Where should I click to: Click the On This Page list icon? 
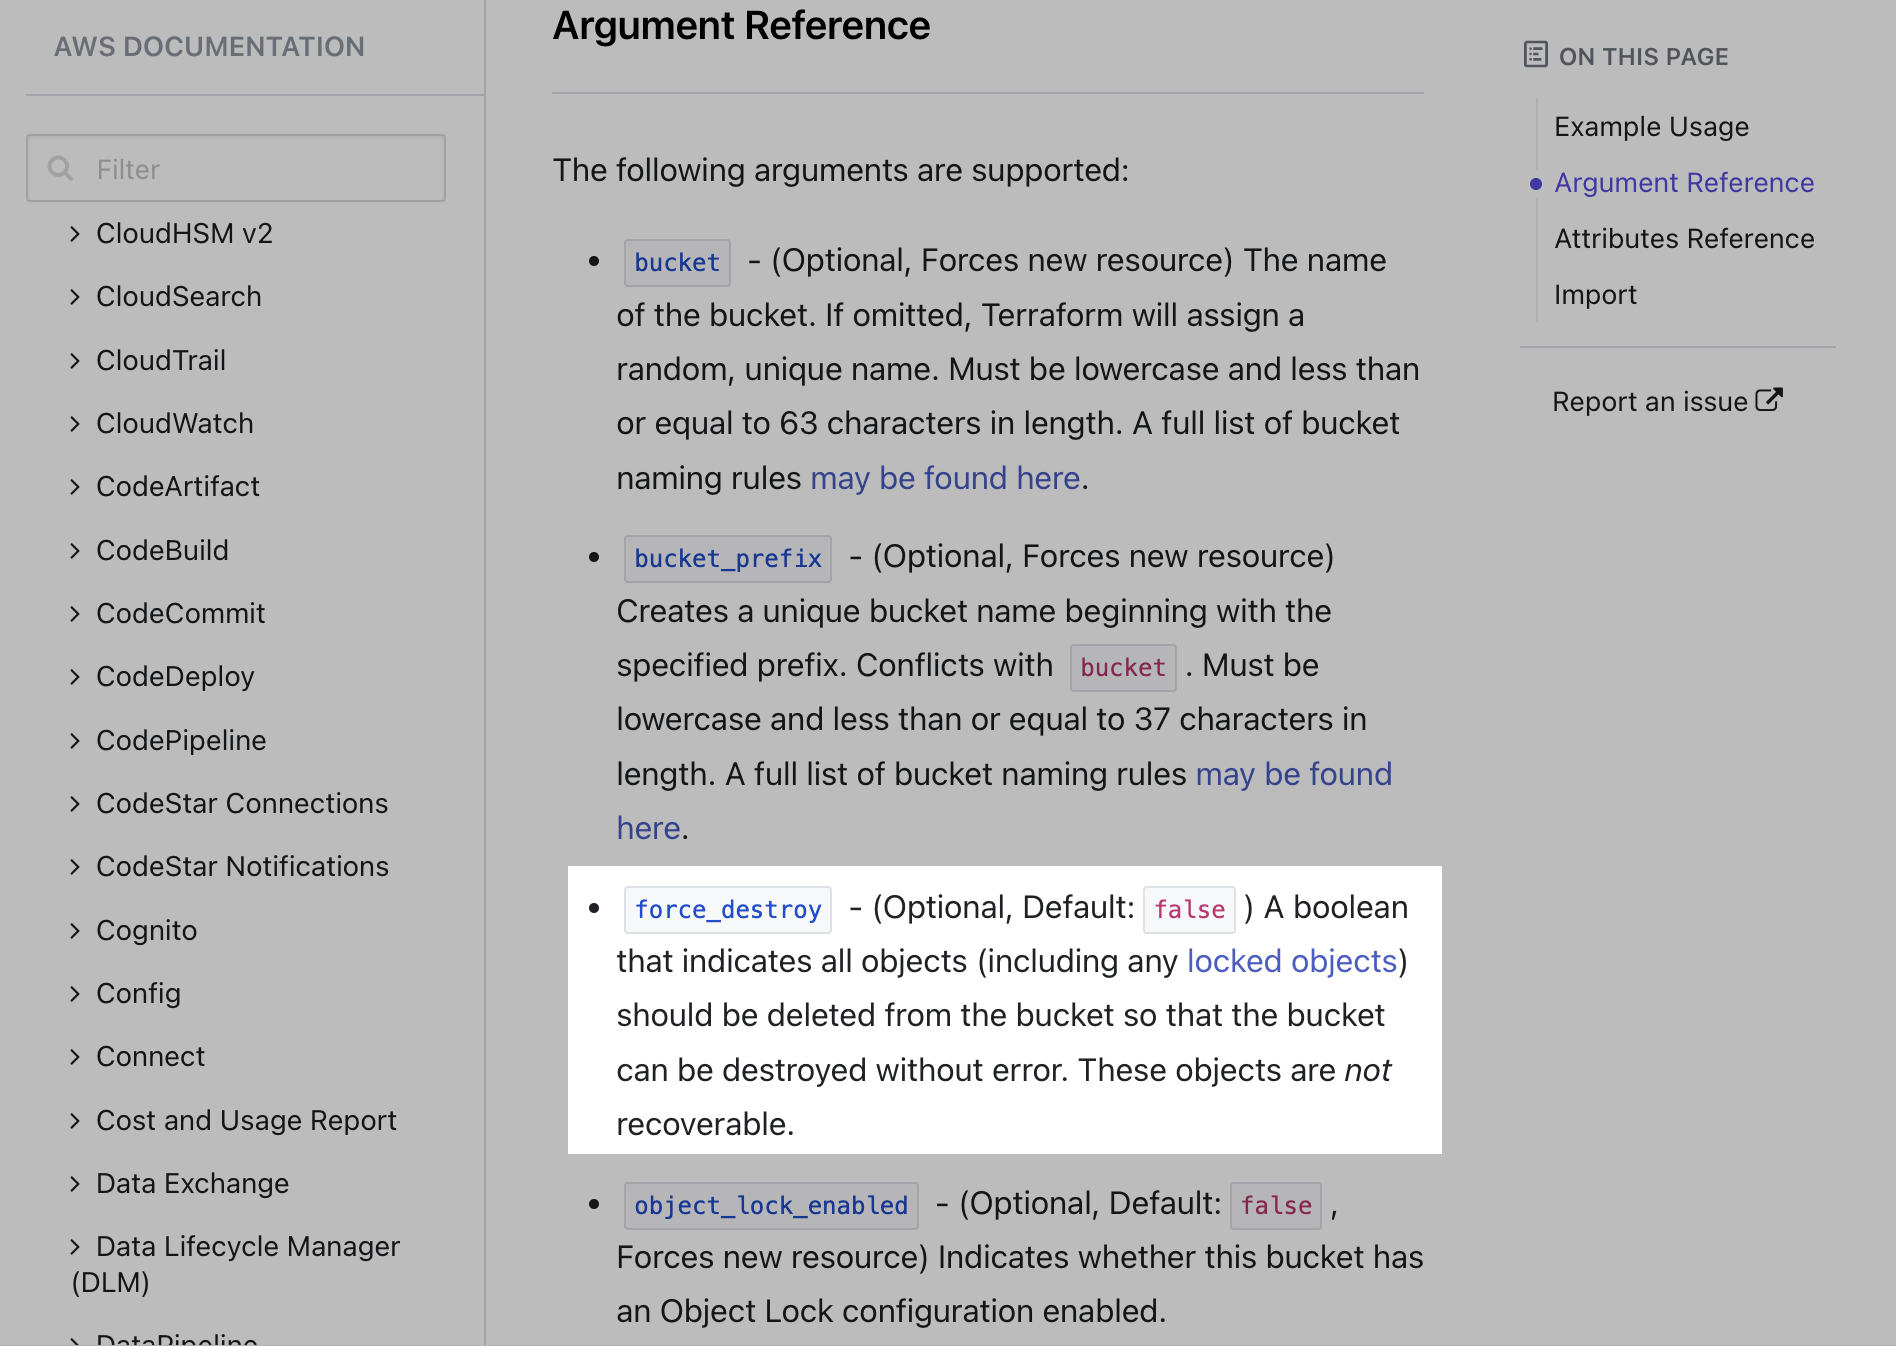pos(1535,55)
